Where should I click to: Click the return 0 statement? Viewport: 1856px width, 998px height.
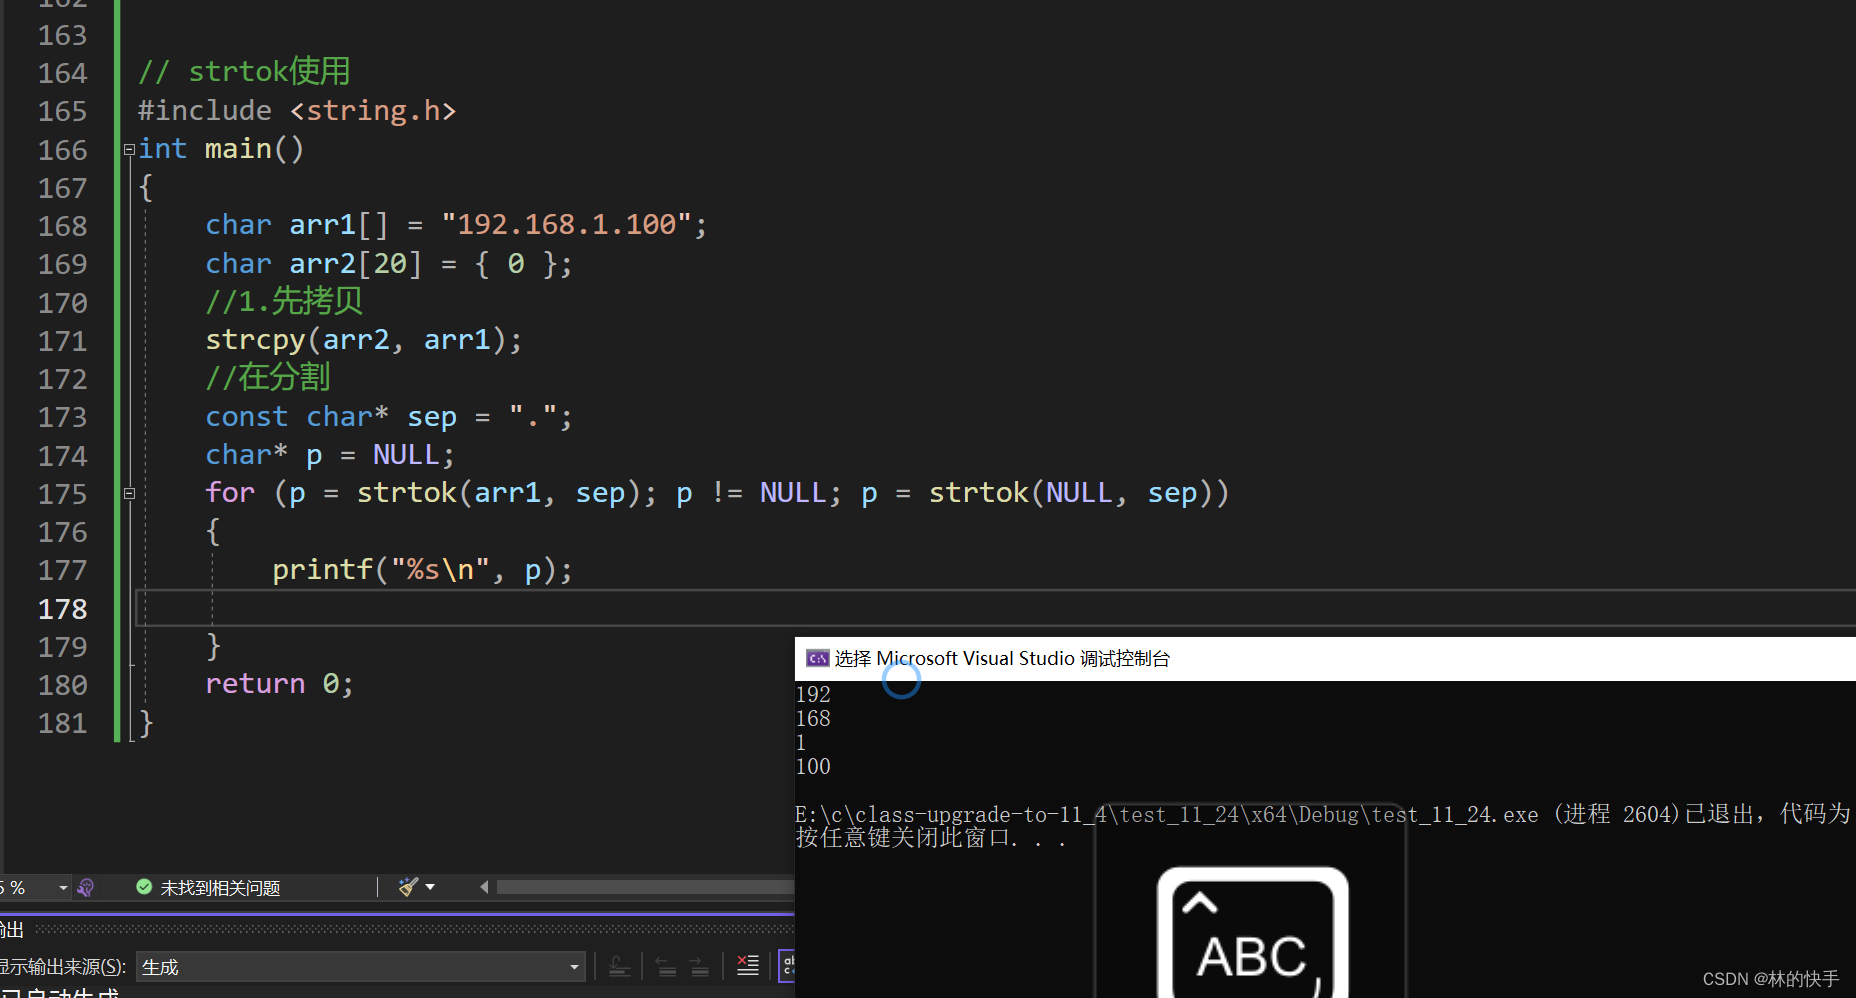tap(279, 684)
